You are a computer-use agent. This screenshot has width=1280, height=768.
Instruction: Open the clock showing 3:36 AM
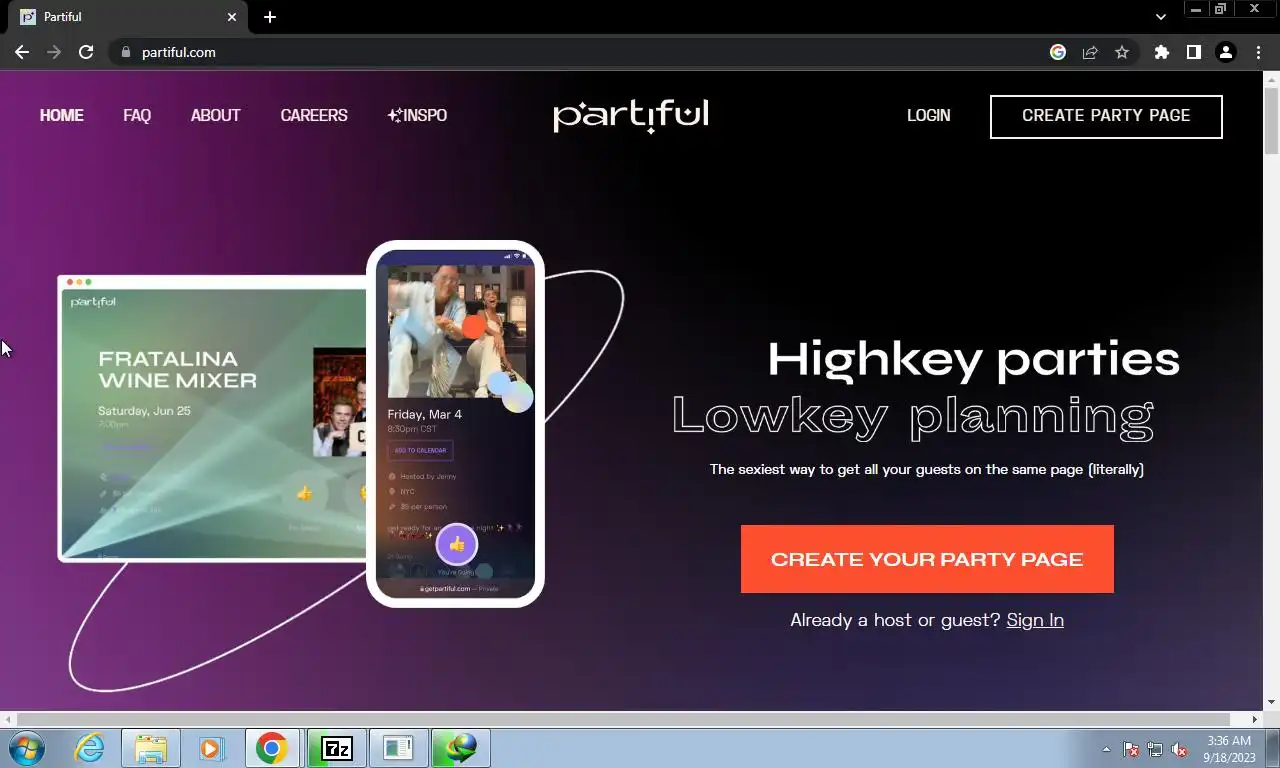(1229, 749)
